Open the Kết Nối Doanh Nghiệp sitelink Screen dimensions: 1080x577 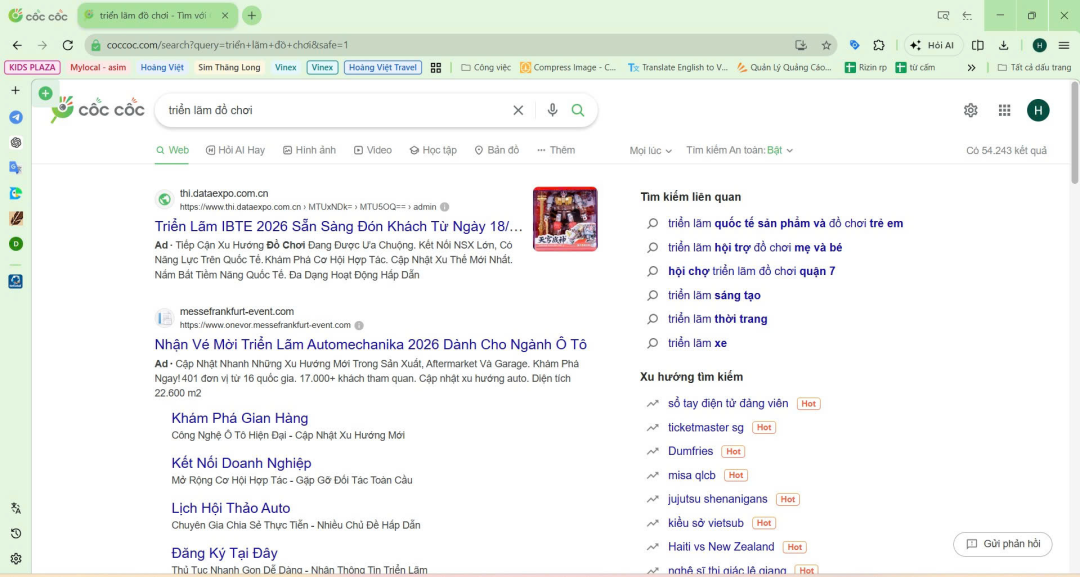(241, 463)
